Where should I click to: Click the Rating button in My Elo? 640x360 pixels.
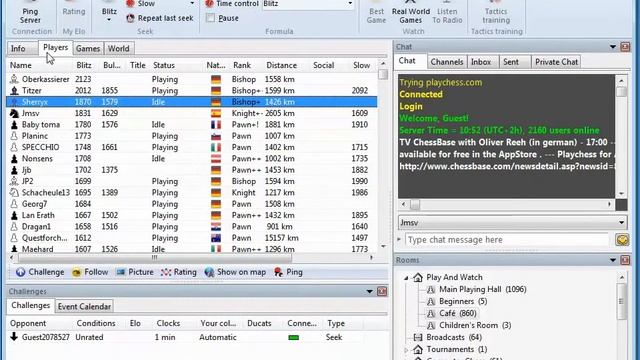coord(73,12)
